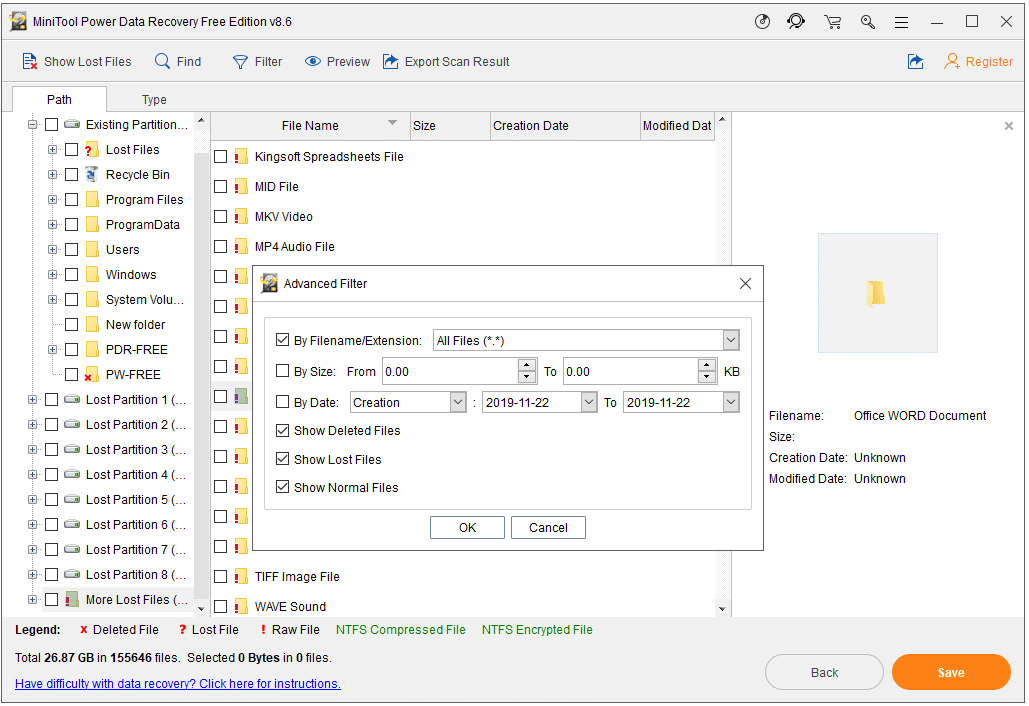The image size is (1029, 706).
Task: Click Export Scan Result in the toolbar
Action: click(x=446, y=61)
